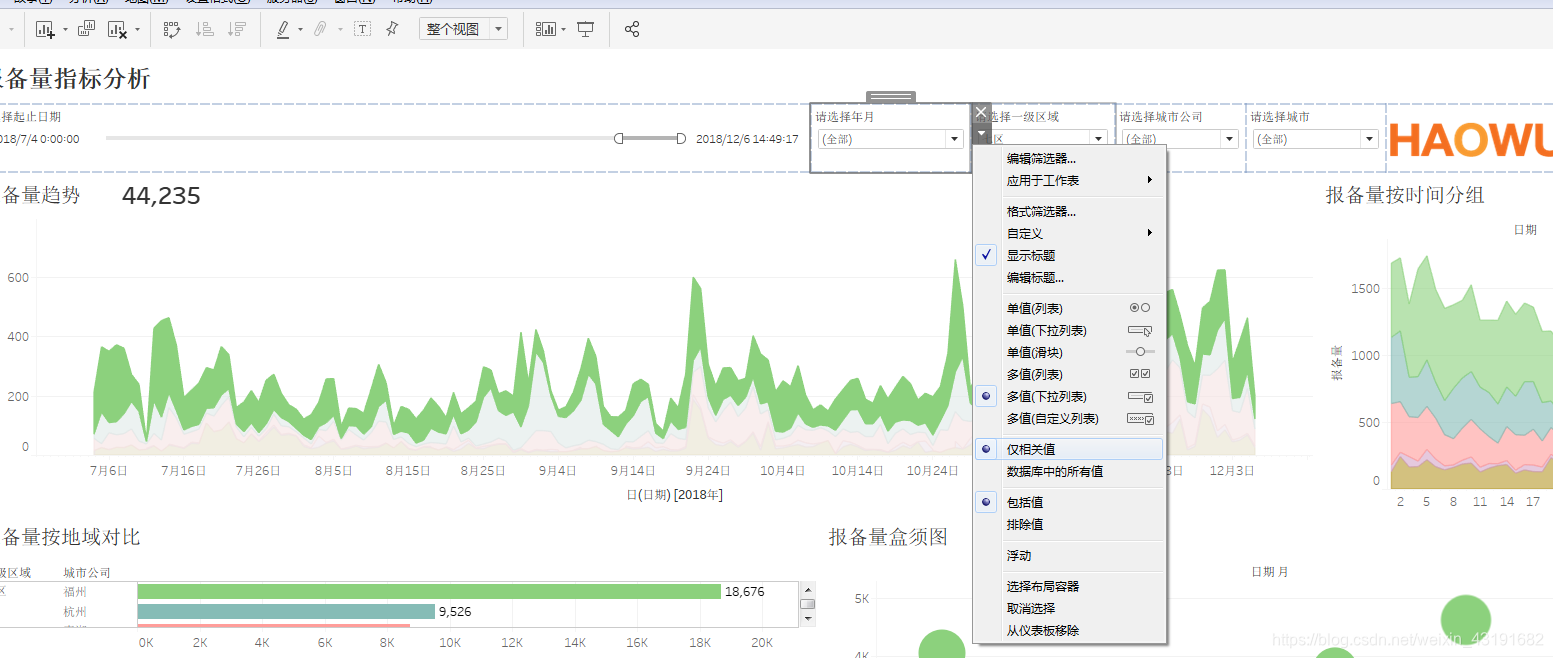
Task: Expand the 请选择年月 filter dropdown
Action: click(954, 140)
